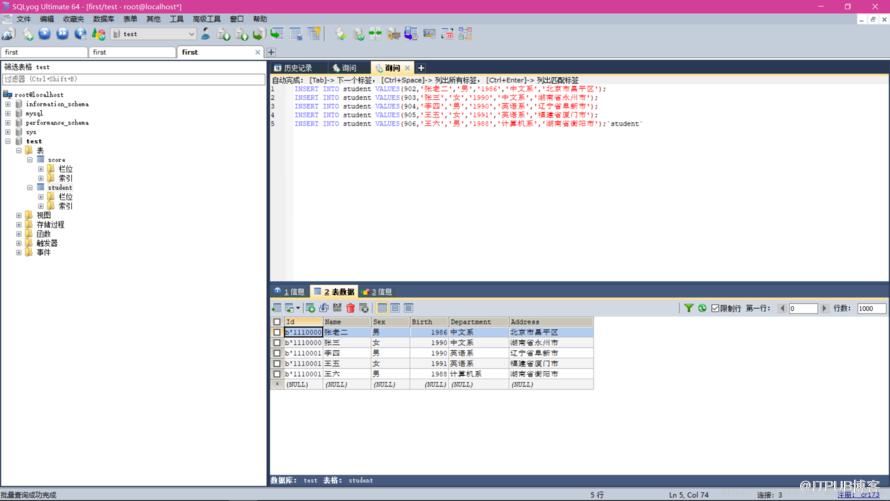Click the execute and edit resultset icon

point(81,34)
